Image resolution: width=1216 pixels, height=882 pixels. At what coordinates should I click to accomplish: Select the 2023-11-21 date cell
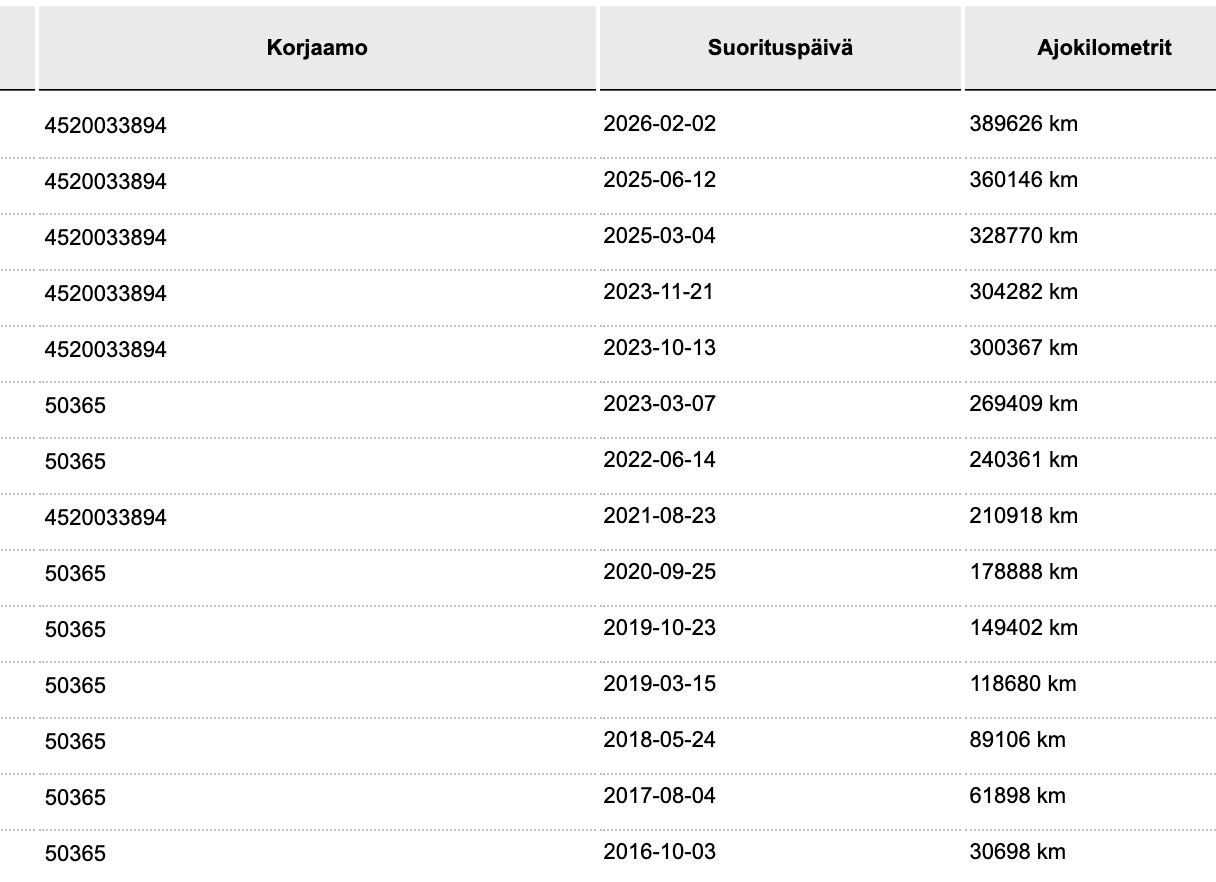pos(658,292)
